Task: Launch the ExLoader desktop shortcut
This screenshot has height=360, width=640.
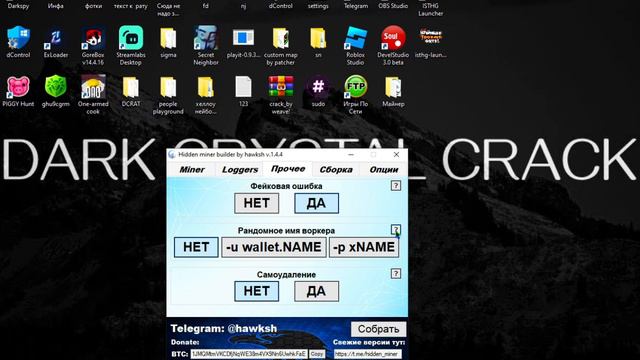Action: point(56,38)
